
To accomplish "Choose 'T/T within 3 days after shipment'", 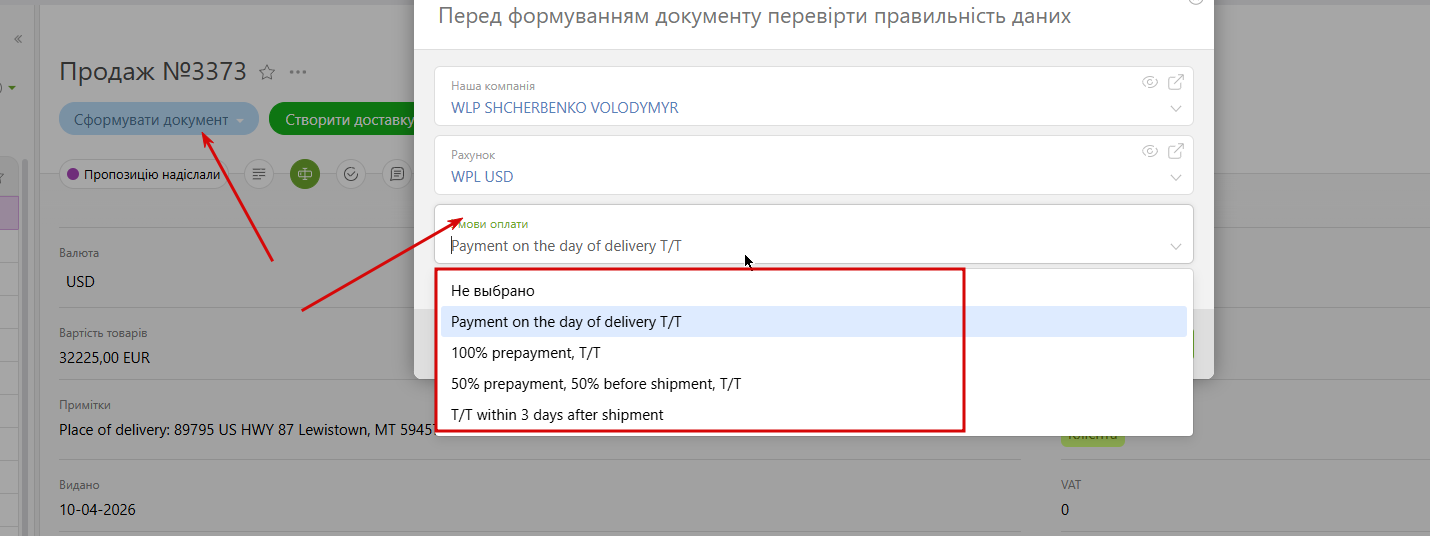I will pos(557,415).
